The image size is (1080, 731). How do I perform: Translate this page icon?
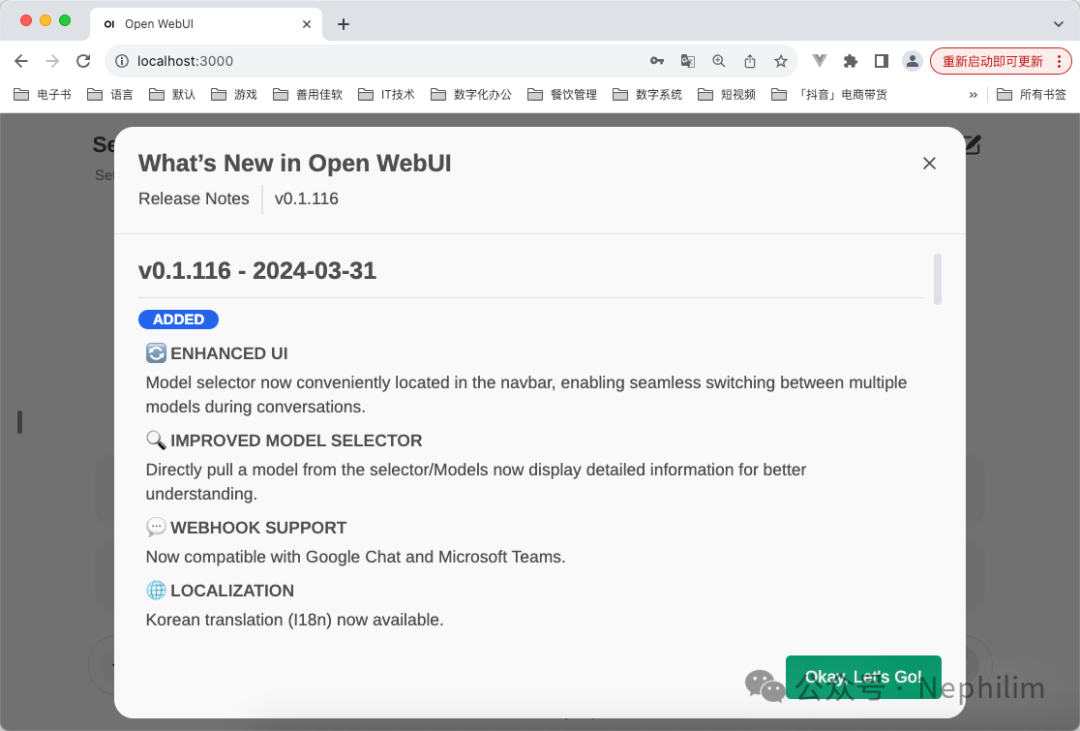tap(687, 61)
